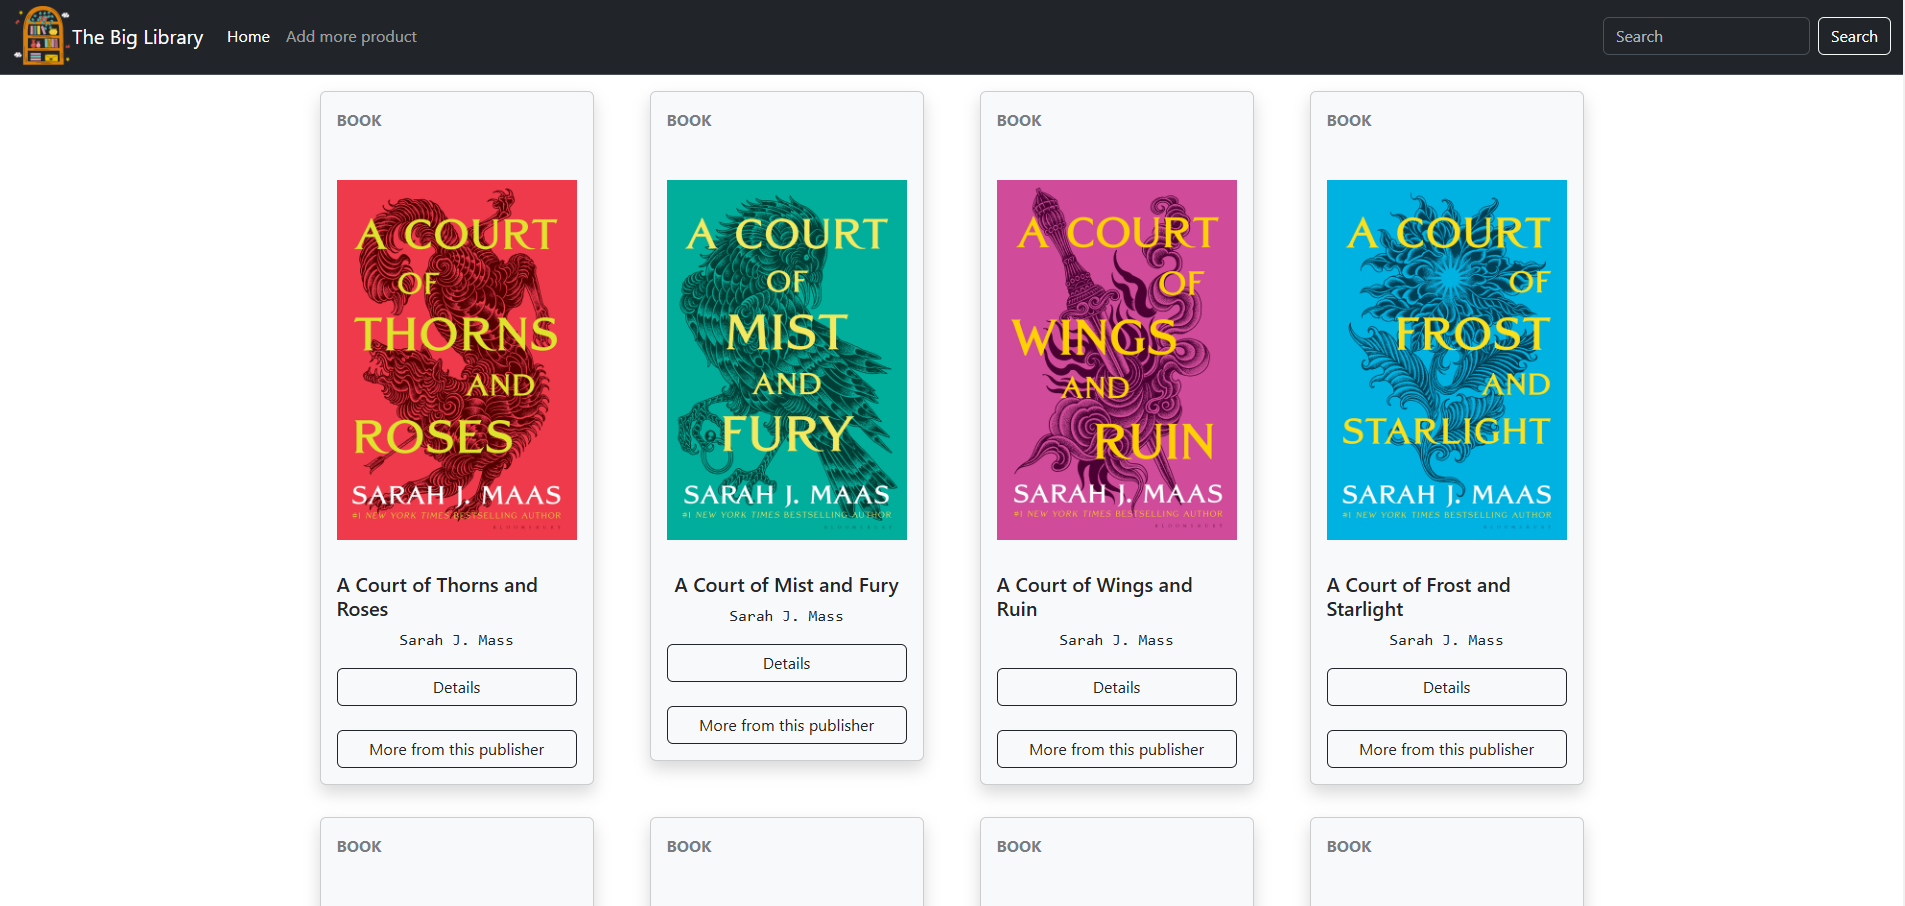Viewport: 1905px width, 906px height.
Task: Show more from Thorns and Roses publisher
Action: [456, 749]
